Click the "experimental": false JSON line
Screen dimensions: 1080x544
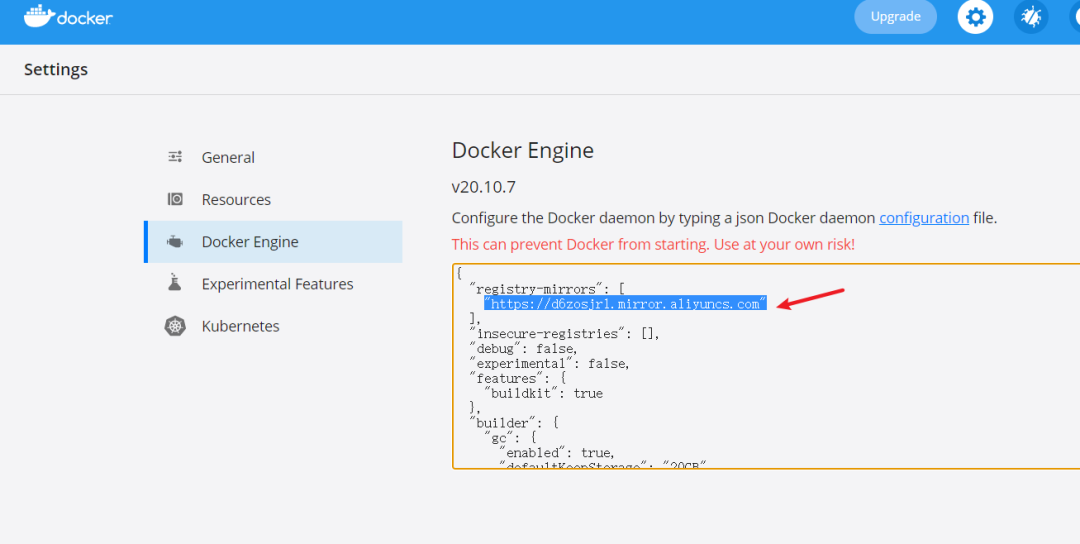[549, 363]
